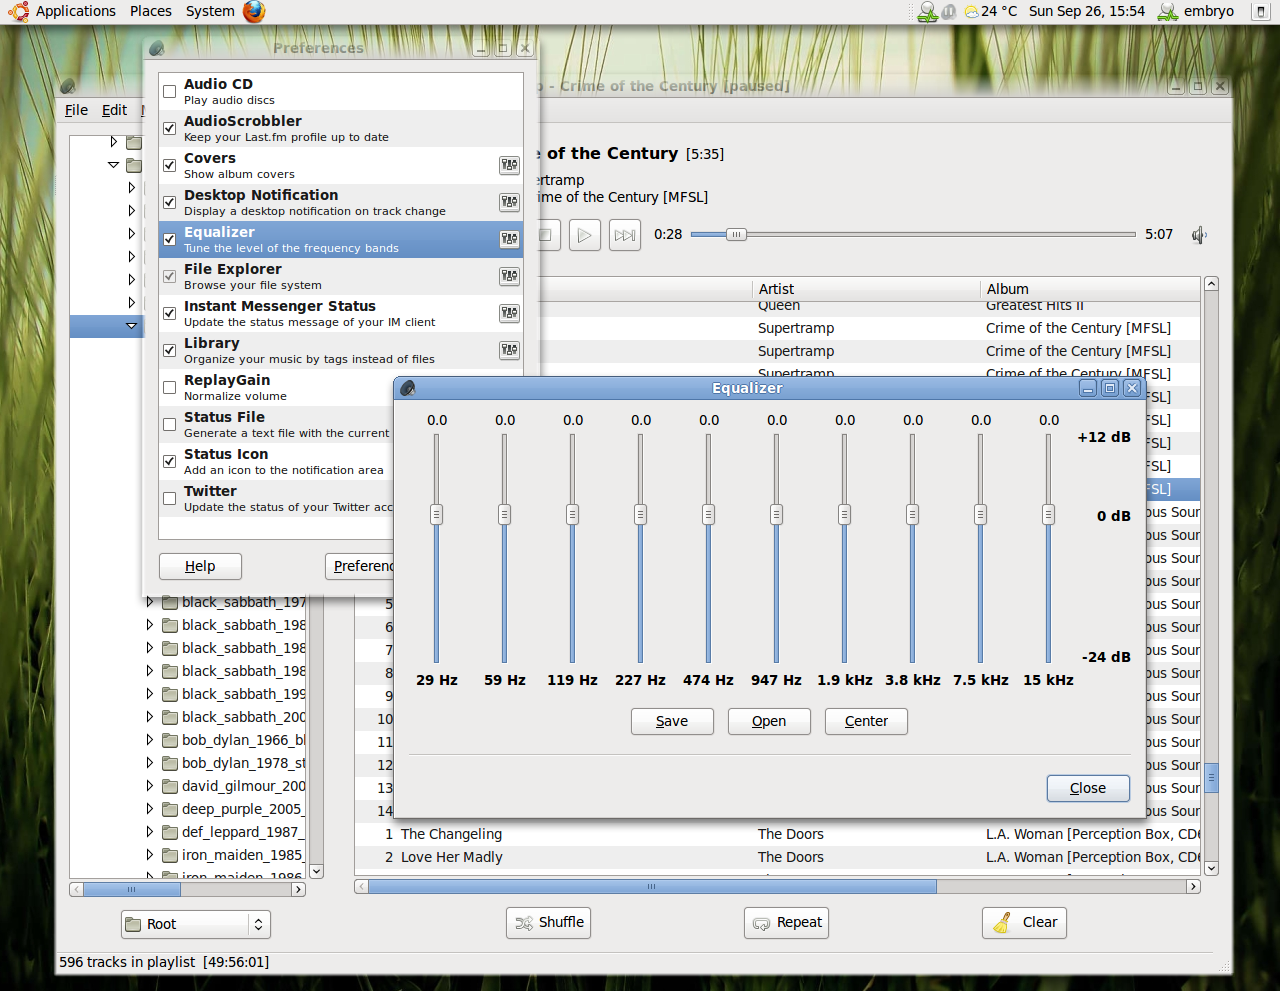
Task: Click Help in Preferences window
Action: (x=200, y=566)
